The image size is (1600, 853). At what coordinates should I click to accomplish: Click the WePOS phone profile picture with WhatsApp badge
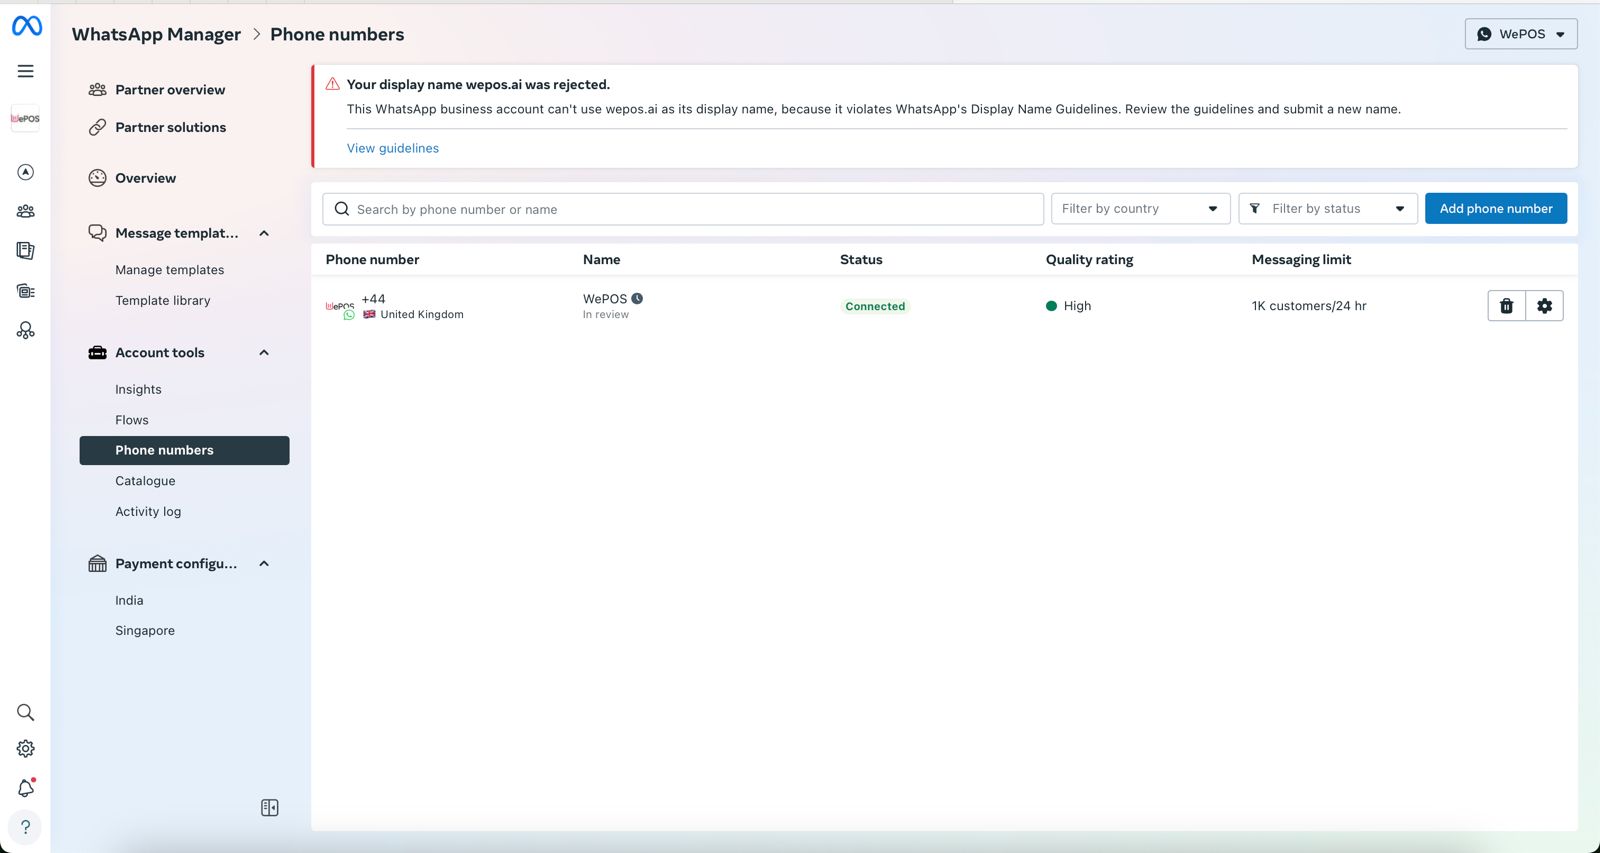click(x=340, y=307)
